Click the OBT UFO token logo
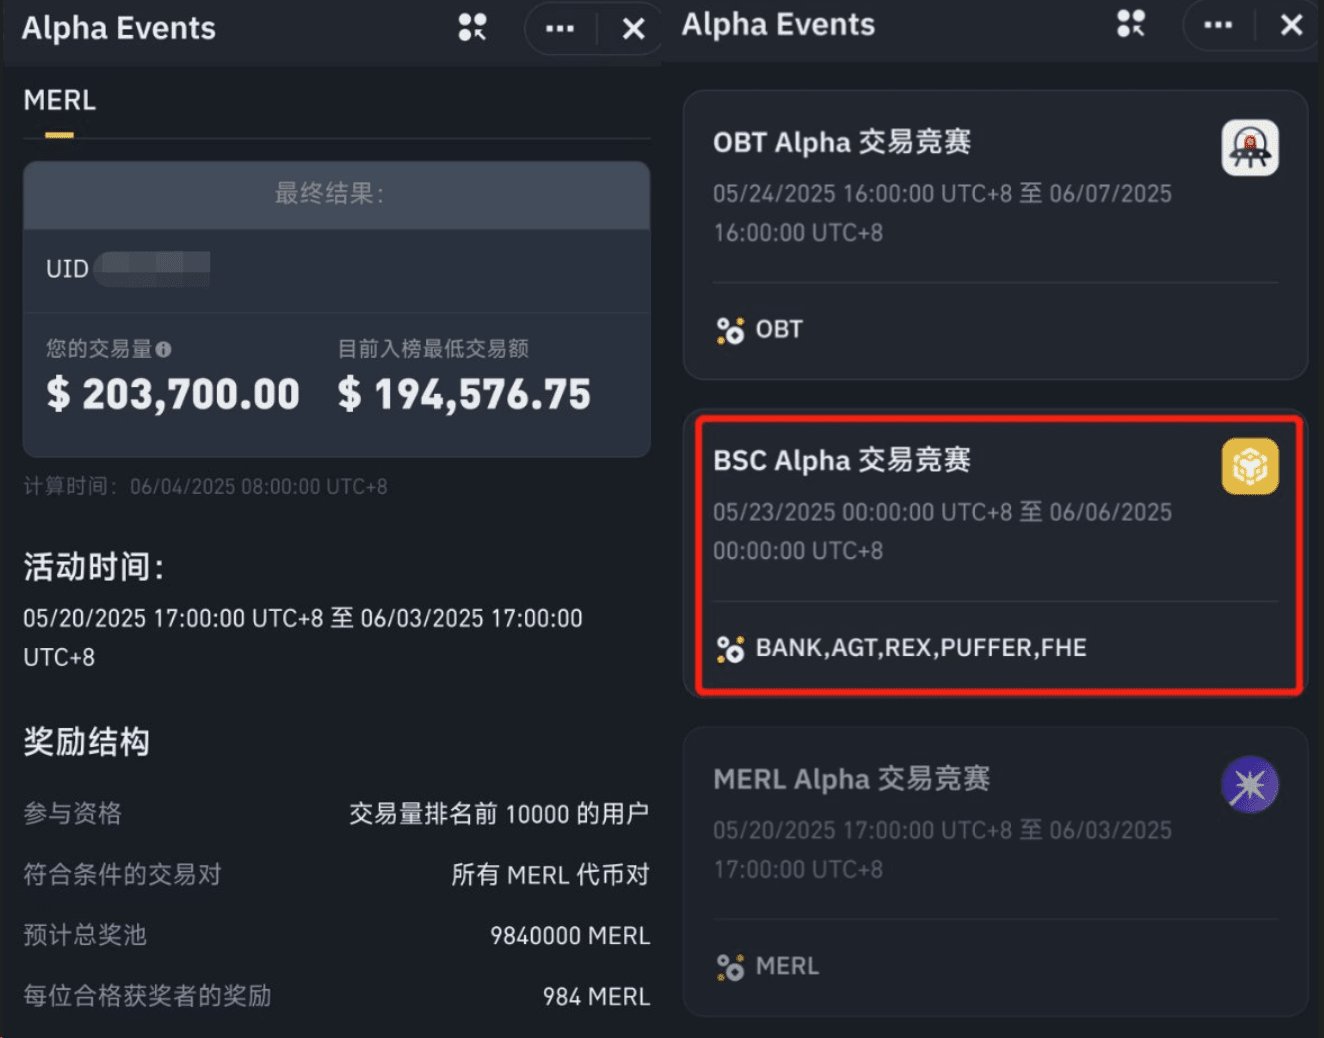Image resolution: width=1324 pixels, height=1038 pixels. (x=1250, y=148)
